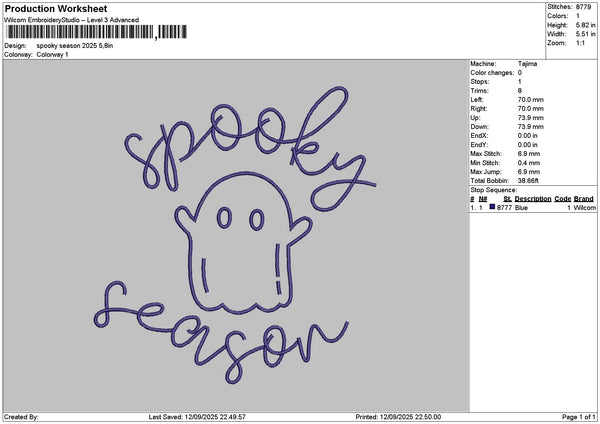Viewport: 600px width, 424px height.
Task: Click the Width value "5.51 in"
Action: (x=585, y=34)
